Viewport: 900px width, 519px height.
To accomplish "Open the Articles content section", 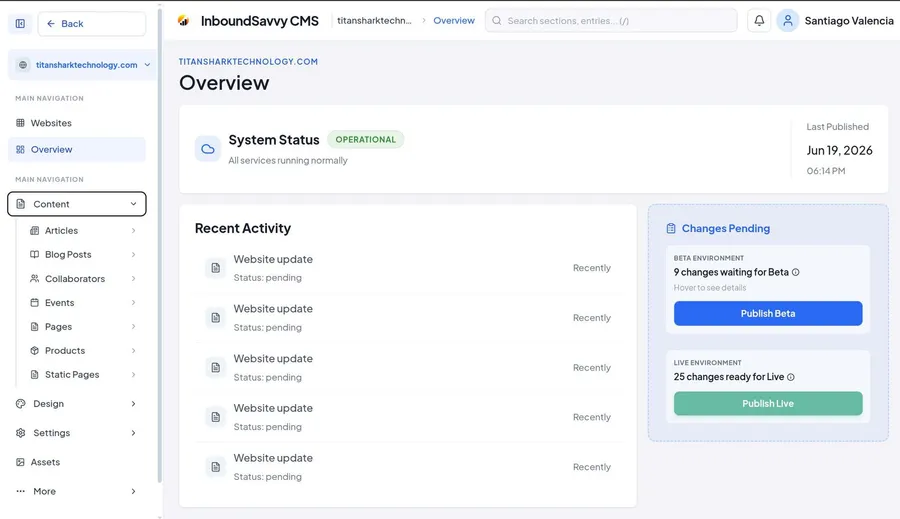I will (x=83, y=230).
